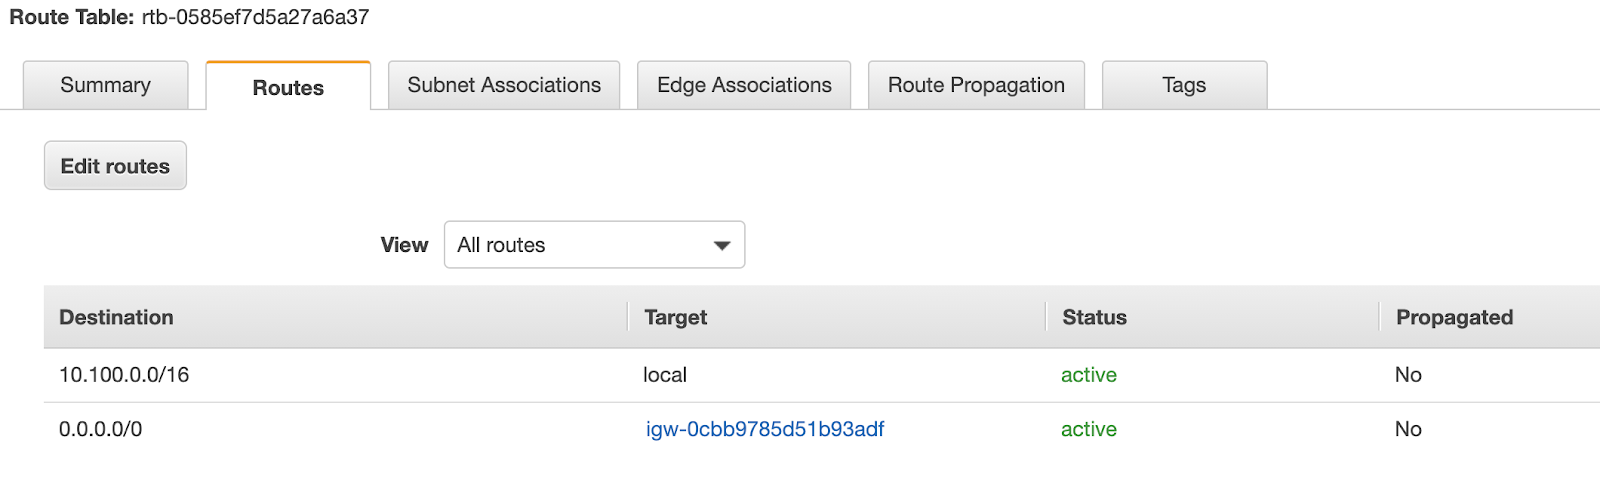Switch to the Subnet Associations tab
This screenshot has width=1600, height=477.
504,85
